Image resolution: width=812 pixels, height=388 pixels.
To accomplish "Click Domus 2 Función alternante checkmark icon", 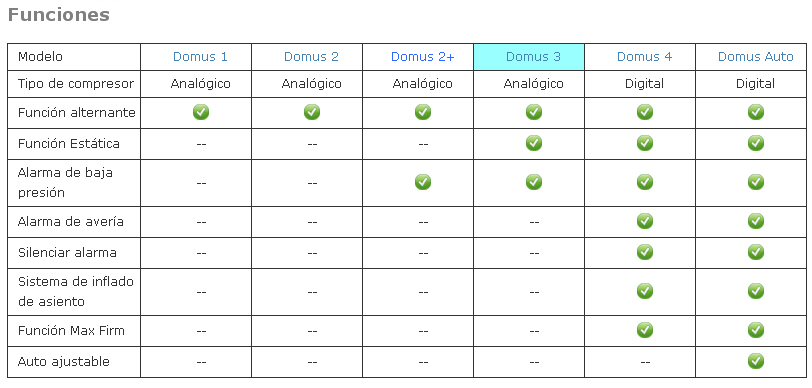I will click(312, 112).
